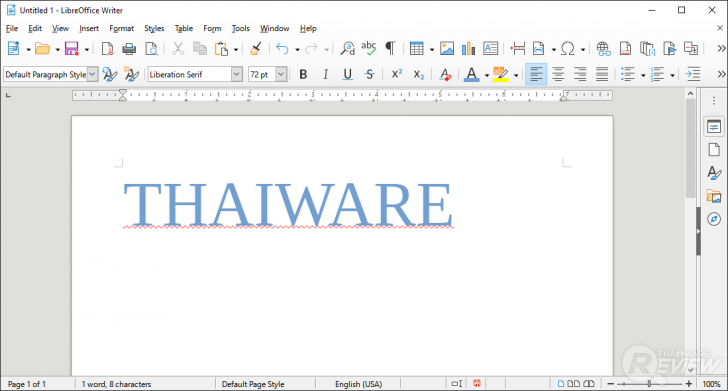Click the zoom out minus button

[x=611, y=384]
